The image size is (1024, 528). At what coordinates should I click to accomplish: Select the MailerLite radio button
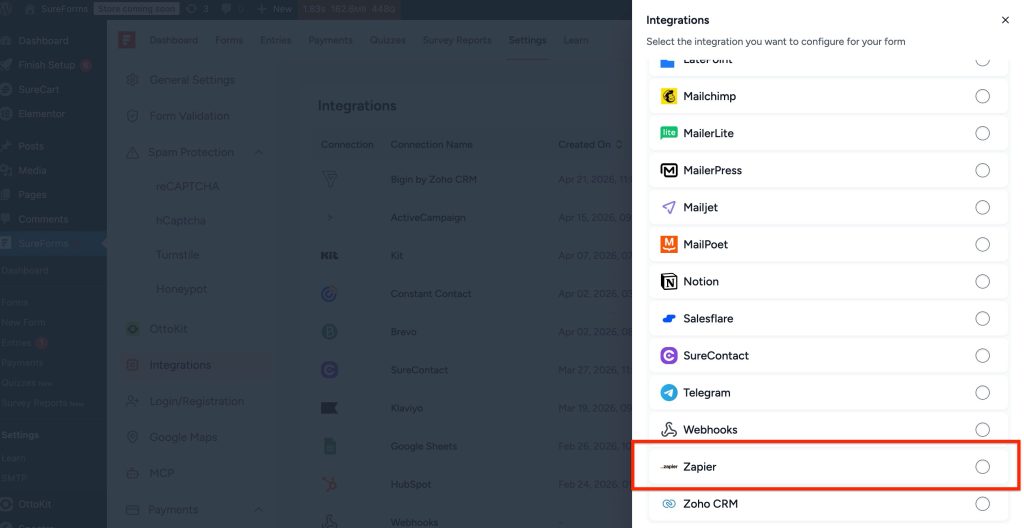982,133
